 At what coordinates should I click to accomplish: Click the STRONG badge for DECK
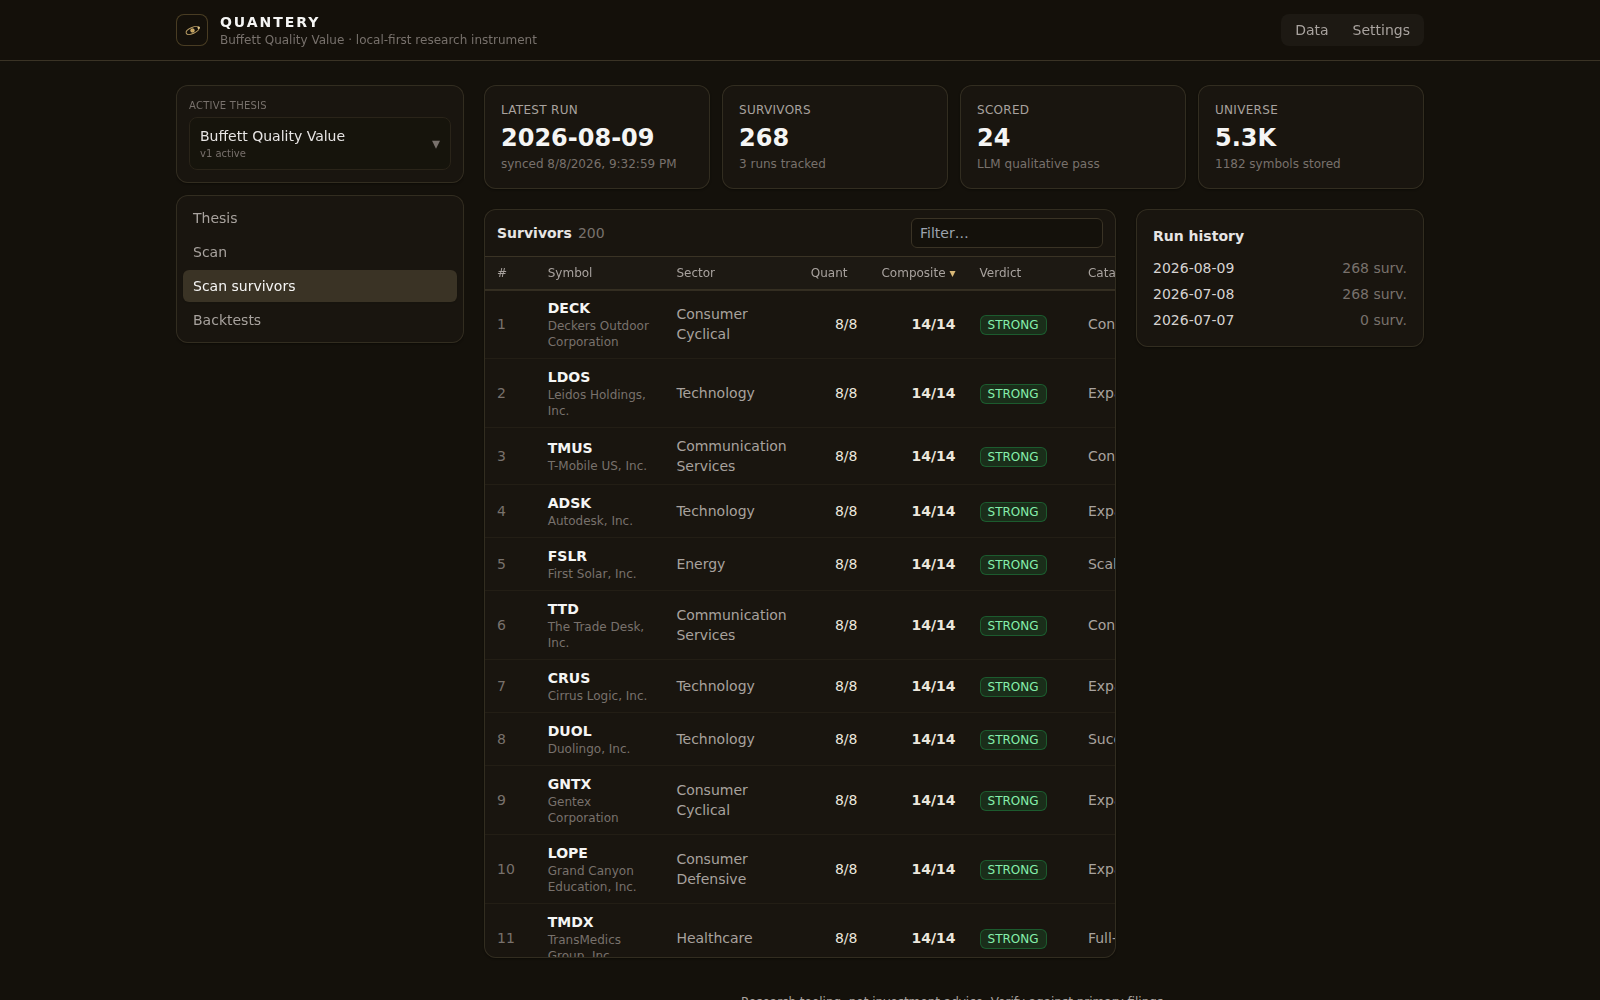tap(1013, 325)
